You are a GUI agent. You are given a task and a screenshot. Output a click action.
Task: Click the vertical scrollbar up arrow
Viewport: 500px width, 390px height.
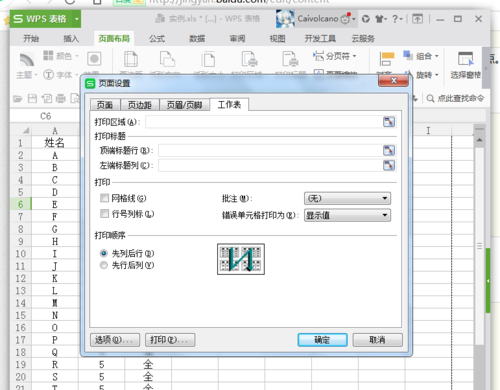tap(479, 140)
